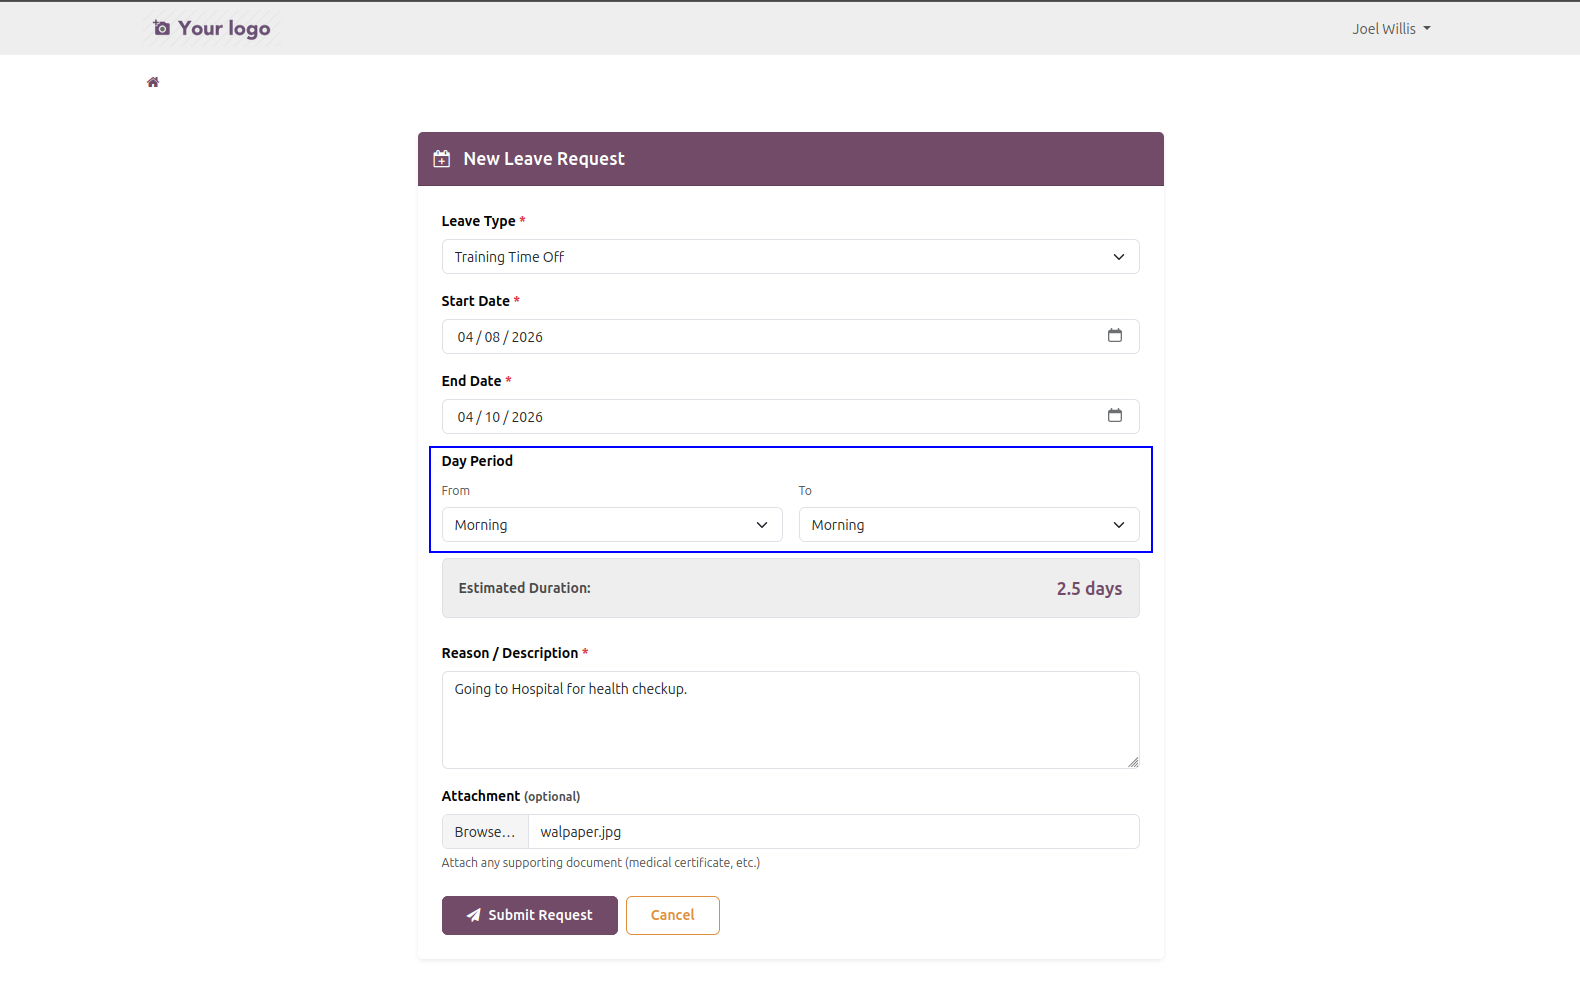
Task: Cancel the leave request
Action: (672, 915)
